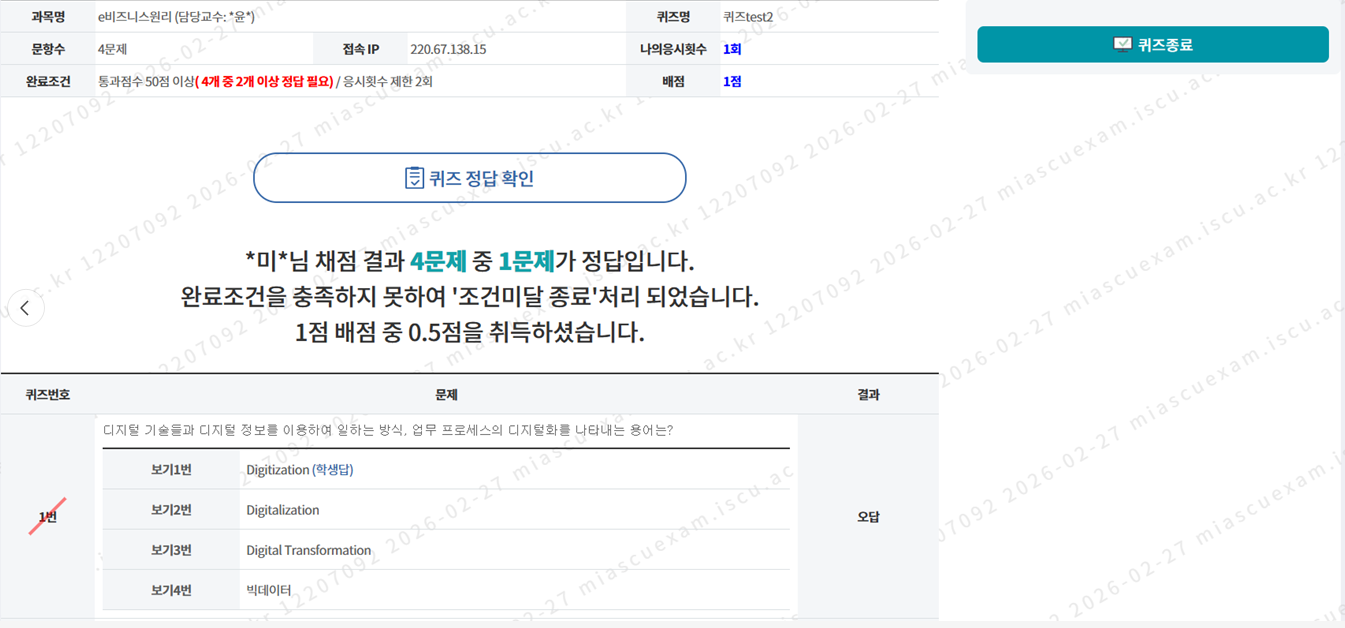Viewport: 1345px width, 628px height.
Task: Click the 퀴즈종료 button
Action: pyautogui.click(x=1152, y=45)
